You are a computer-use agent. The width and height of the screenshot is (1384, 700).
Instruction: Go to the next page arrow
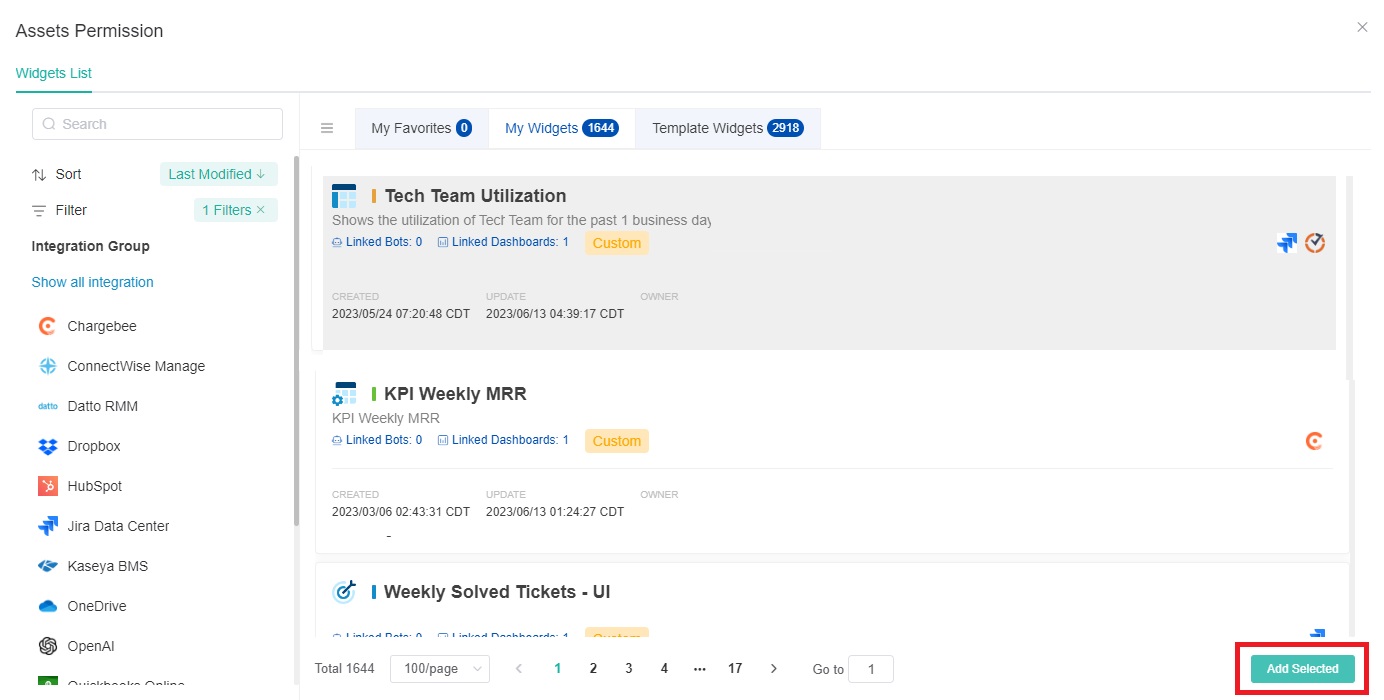point(773,669)
